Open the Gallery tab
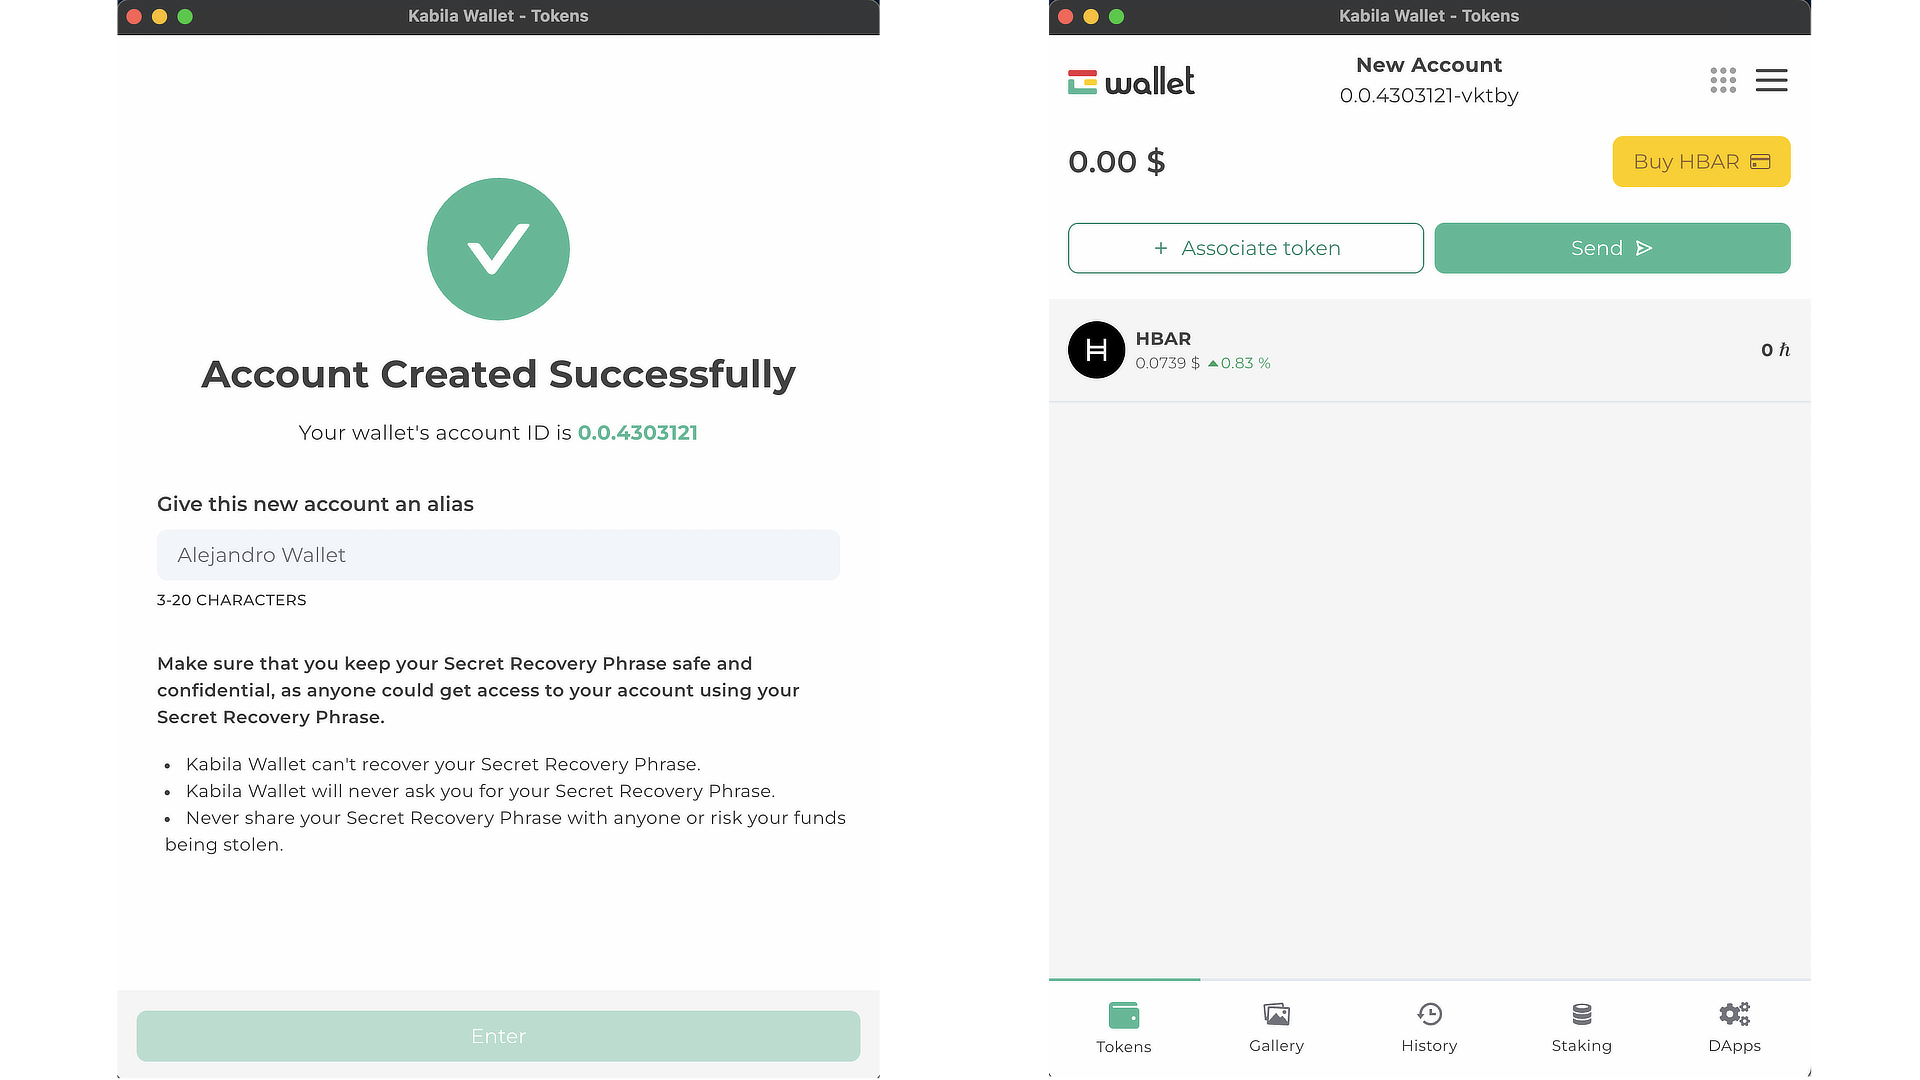This screenshot has height=1080, width=1920. tap(1276, 1028)
